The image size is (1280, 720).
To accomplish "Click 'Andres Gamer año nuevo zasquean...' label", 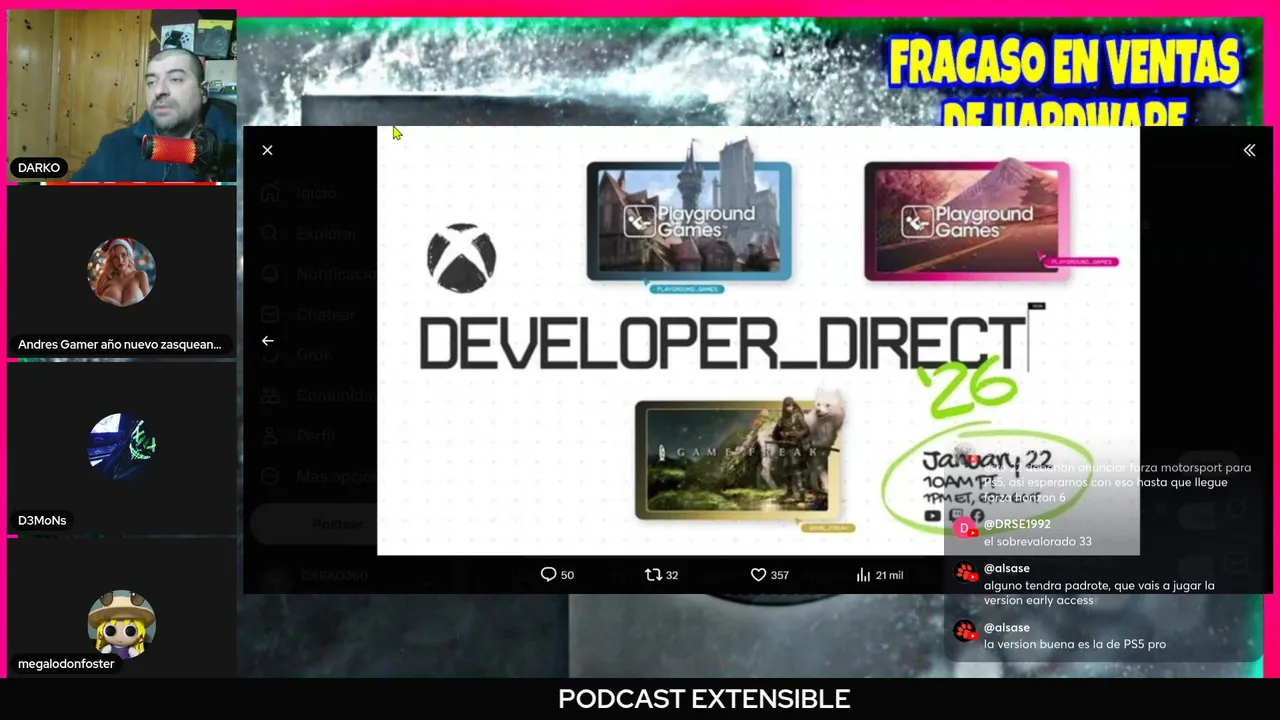I will coord(120,345).
